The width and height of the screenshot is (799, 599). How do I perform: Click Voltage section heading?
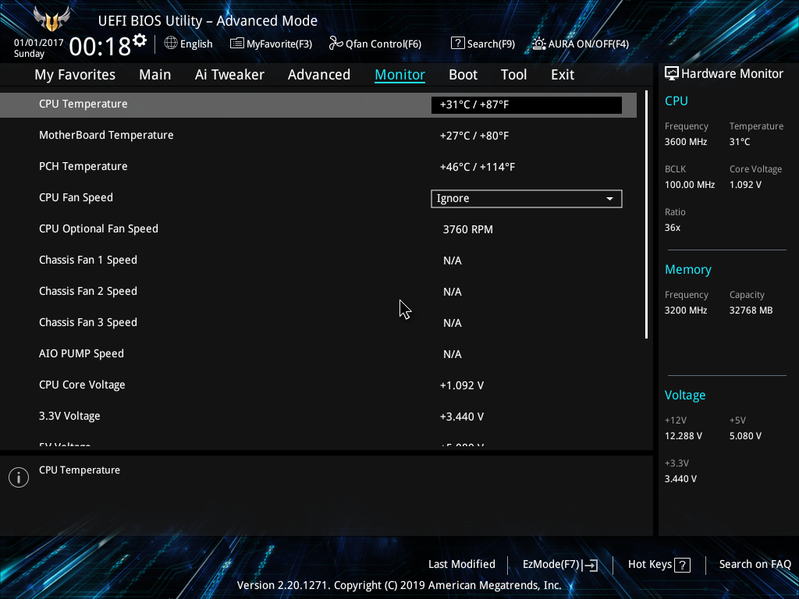(x=685, y=395)
